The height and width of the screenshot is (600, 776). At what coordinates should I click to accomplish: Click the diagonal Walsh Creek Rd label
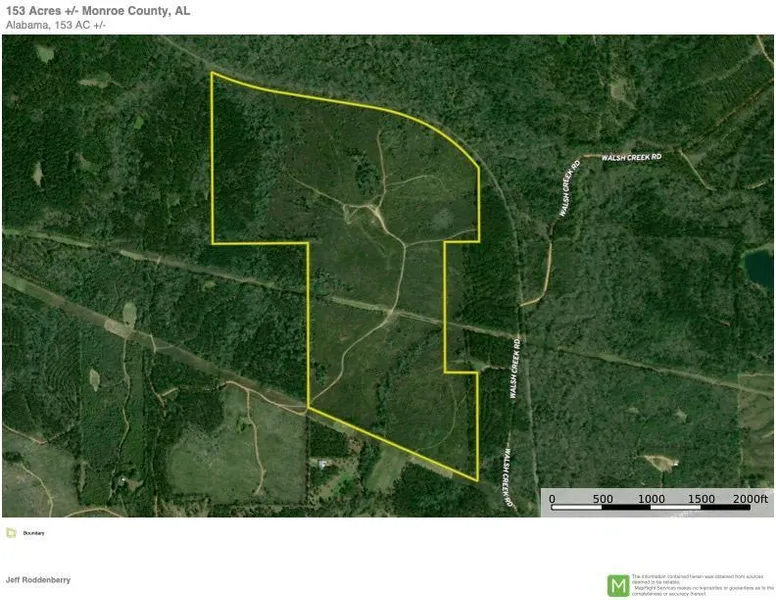tap(569, 188)
